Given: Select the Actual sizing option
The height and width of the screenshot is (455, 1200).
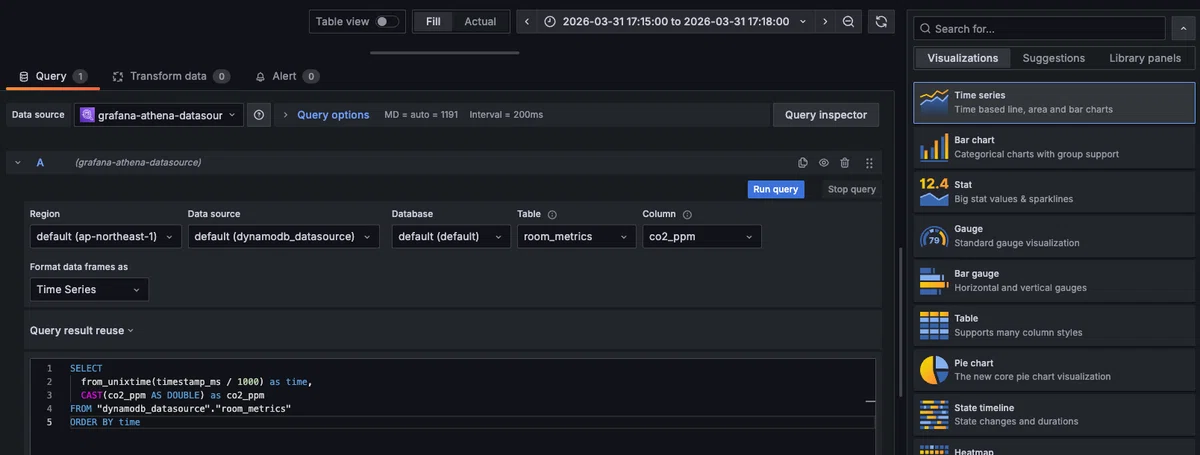Looking at the screenshot, I should [x=480, y=21].
